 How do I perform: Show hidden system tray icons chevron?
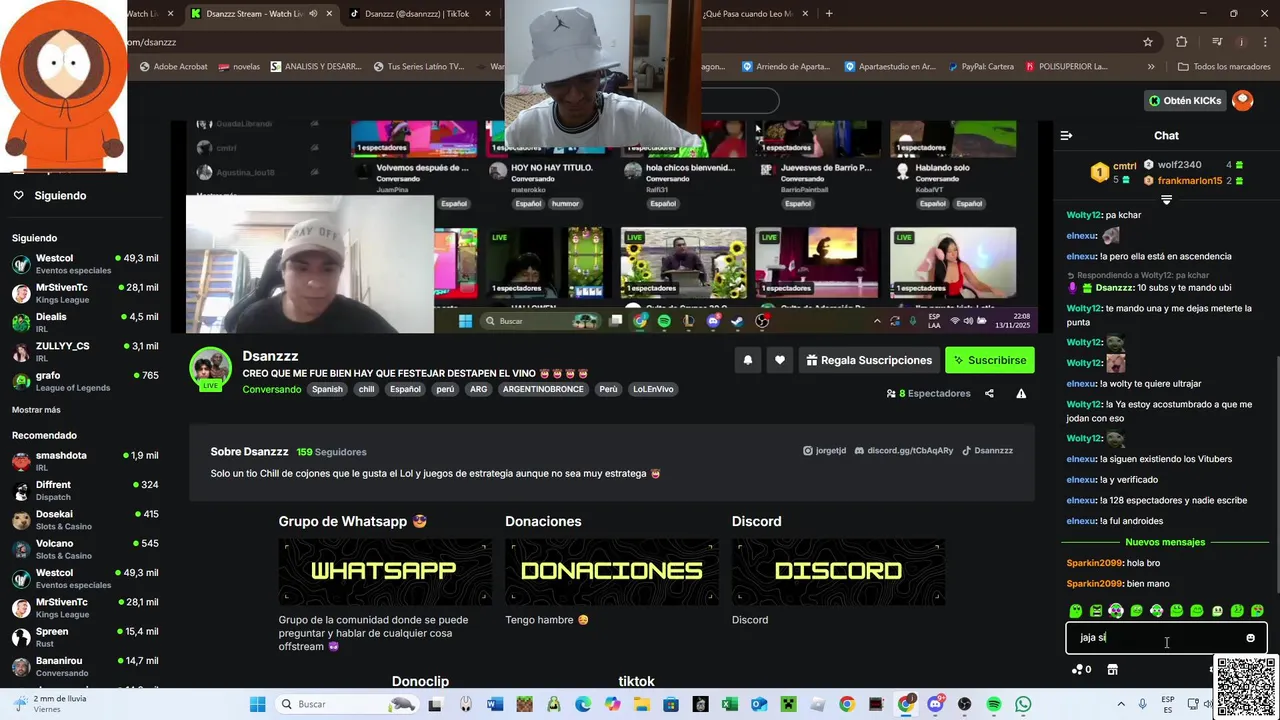1121,704
